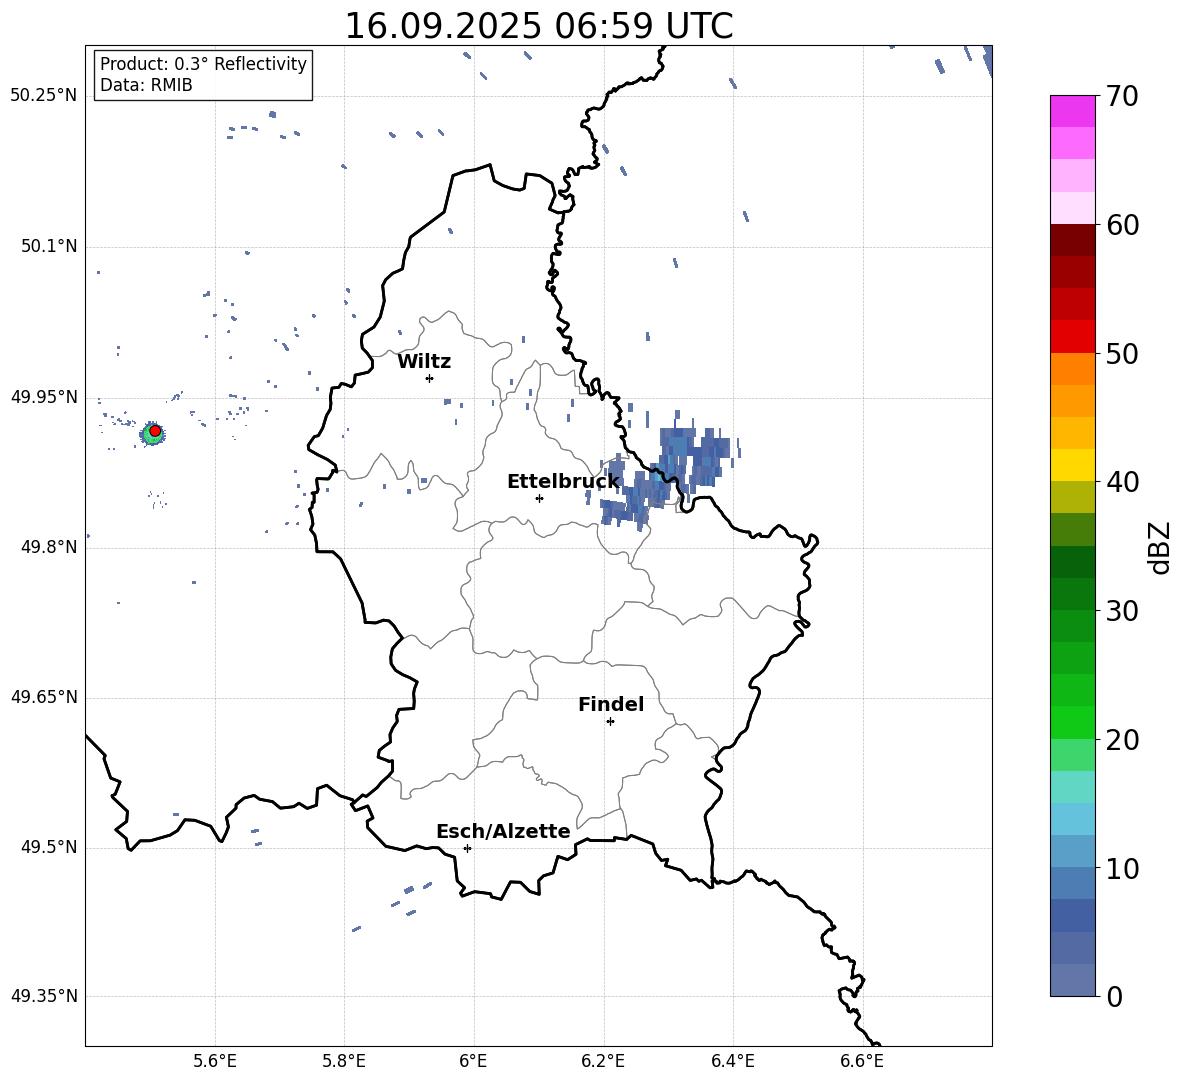Click the yellow colorbar segment above 40

[x=1072, y=465]
